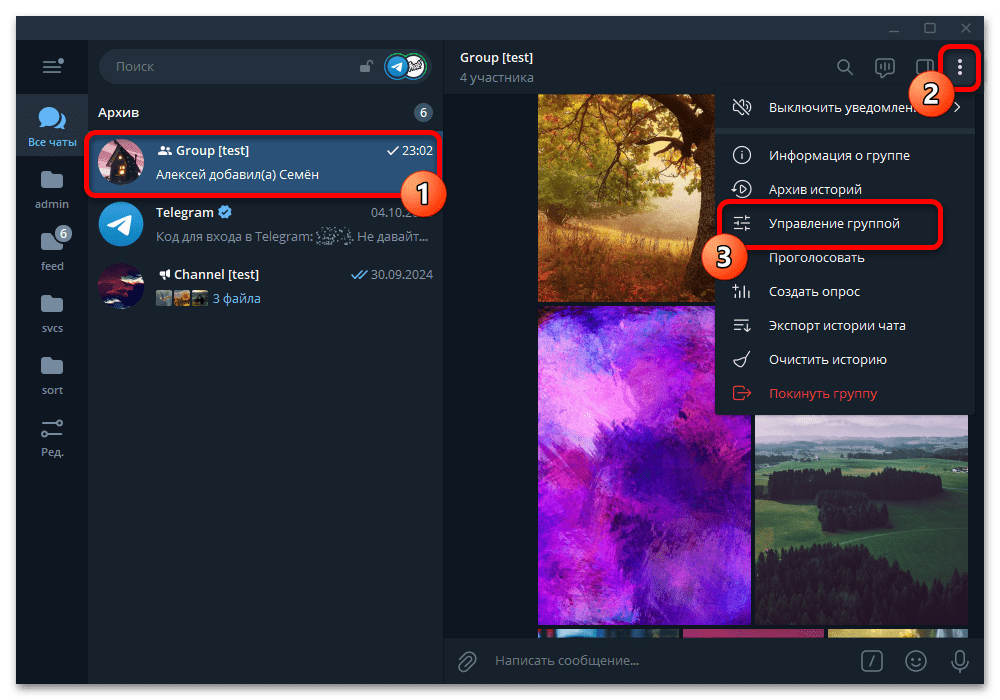Click the three-dot more options button
1000x700 pixels.
click(960, 67)
